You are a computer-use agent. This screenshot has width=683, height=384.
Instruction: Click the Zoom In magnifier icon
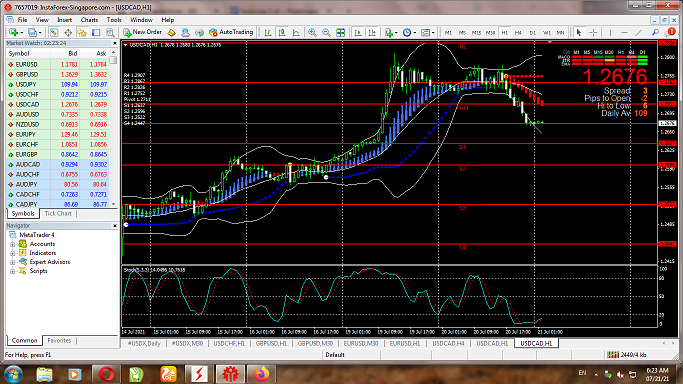tap(312, 32)
